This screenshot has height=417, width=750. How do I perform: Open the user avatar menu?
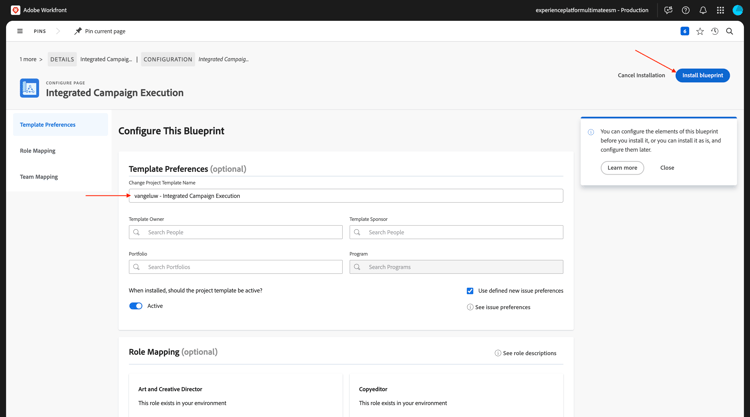point(738,10)
